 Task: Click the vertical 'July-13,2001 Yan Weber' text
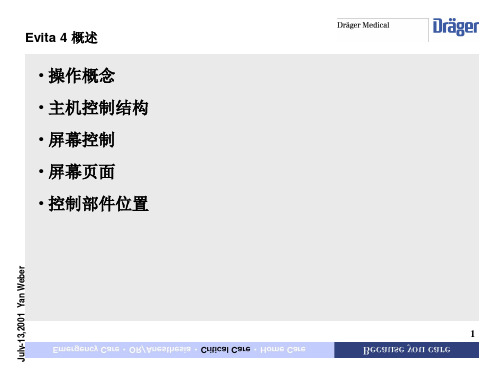coord(21,313)
